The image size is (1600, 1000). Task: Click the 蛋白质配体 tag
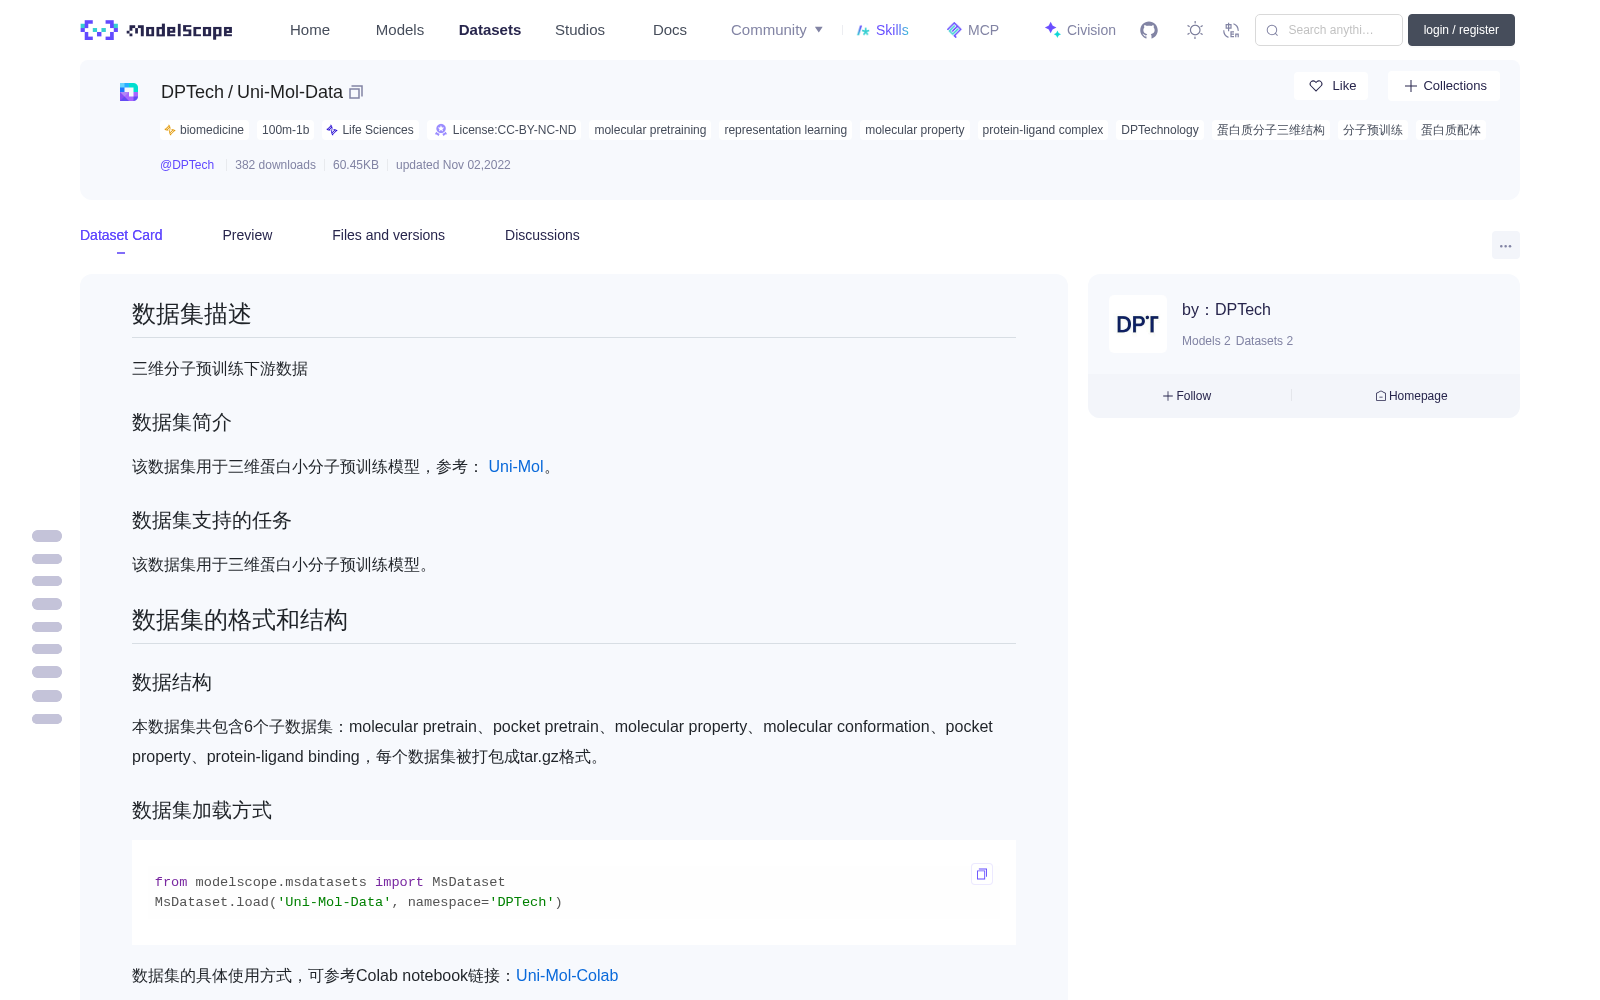coord(1450,130)
